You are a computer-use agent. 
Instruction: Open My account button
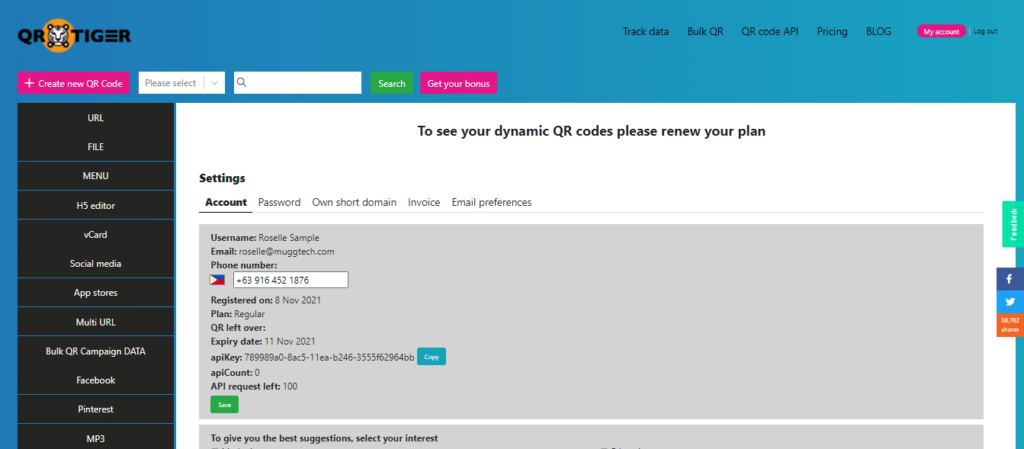[x=941, y=31]
